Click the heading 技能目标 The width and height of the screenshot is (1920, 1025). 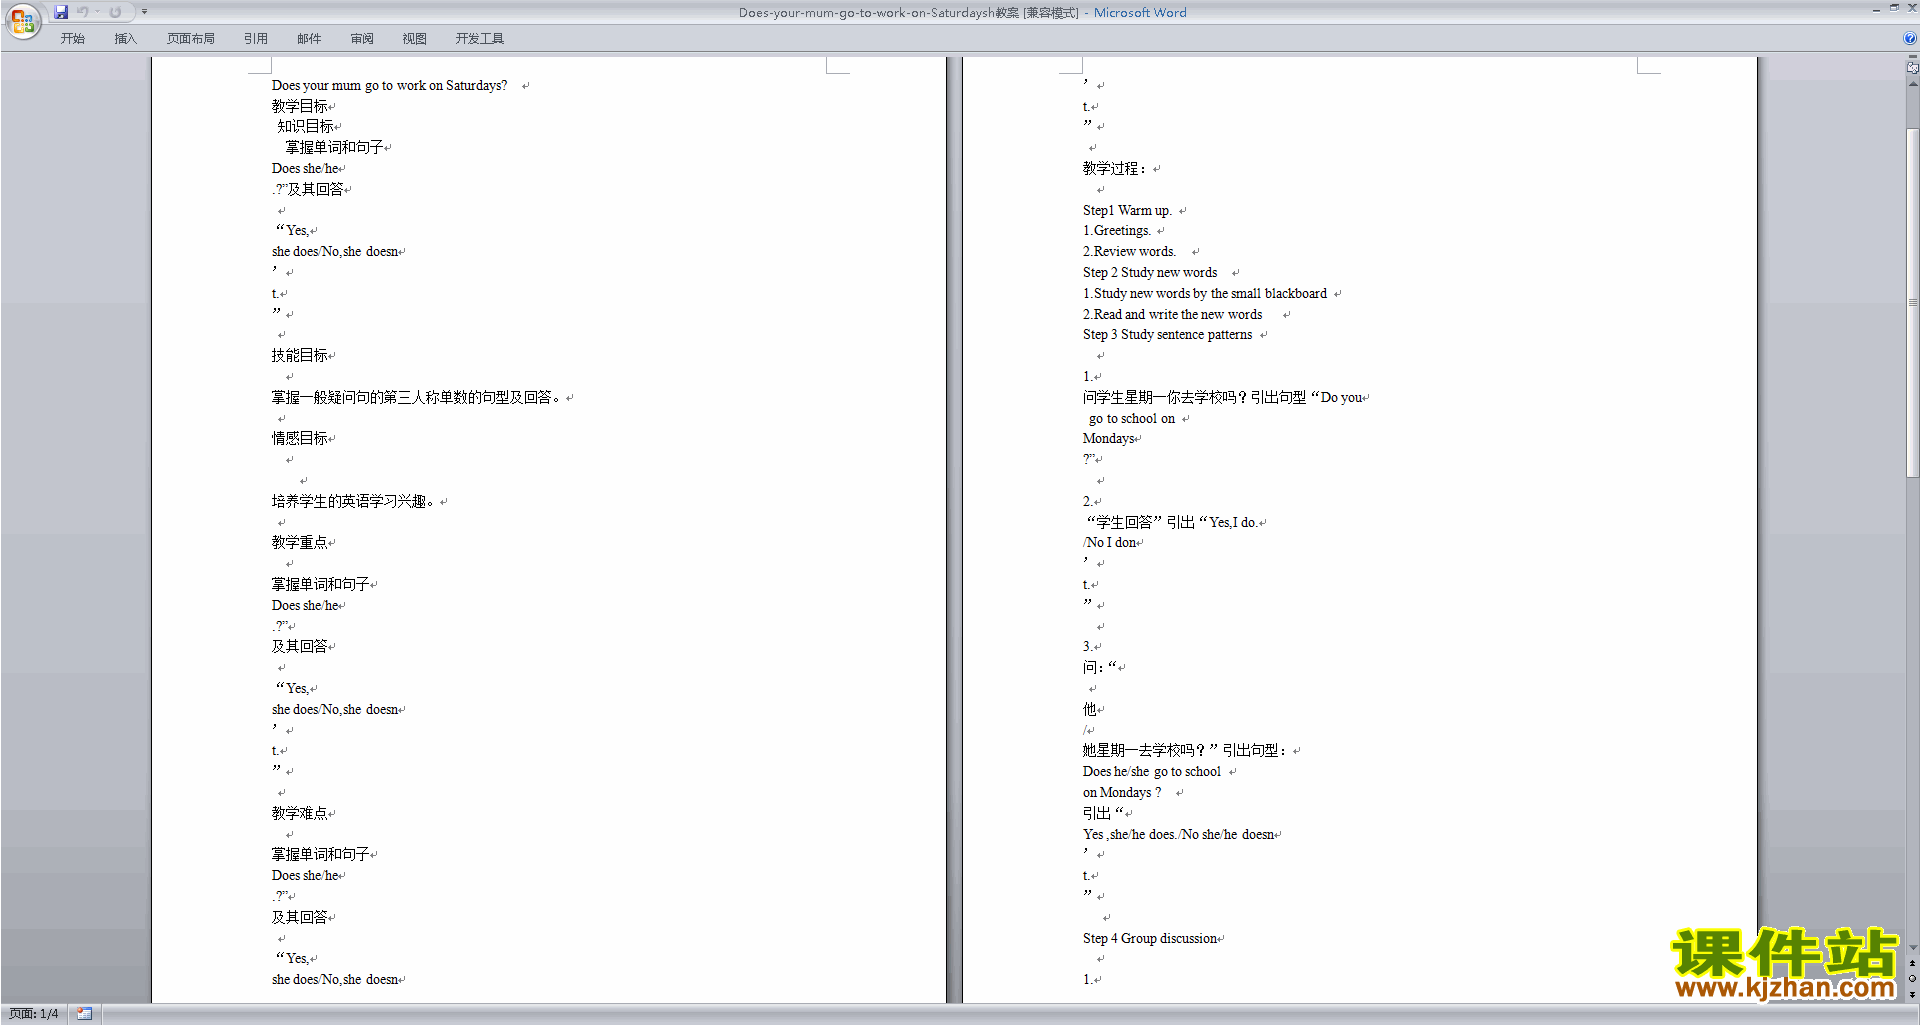pos(300,356)
